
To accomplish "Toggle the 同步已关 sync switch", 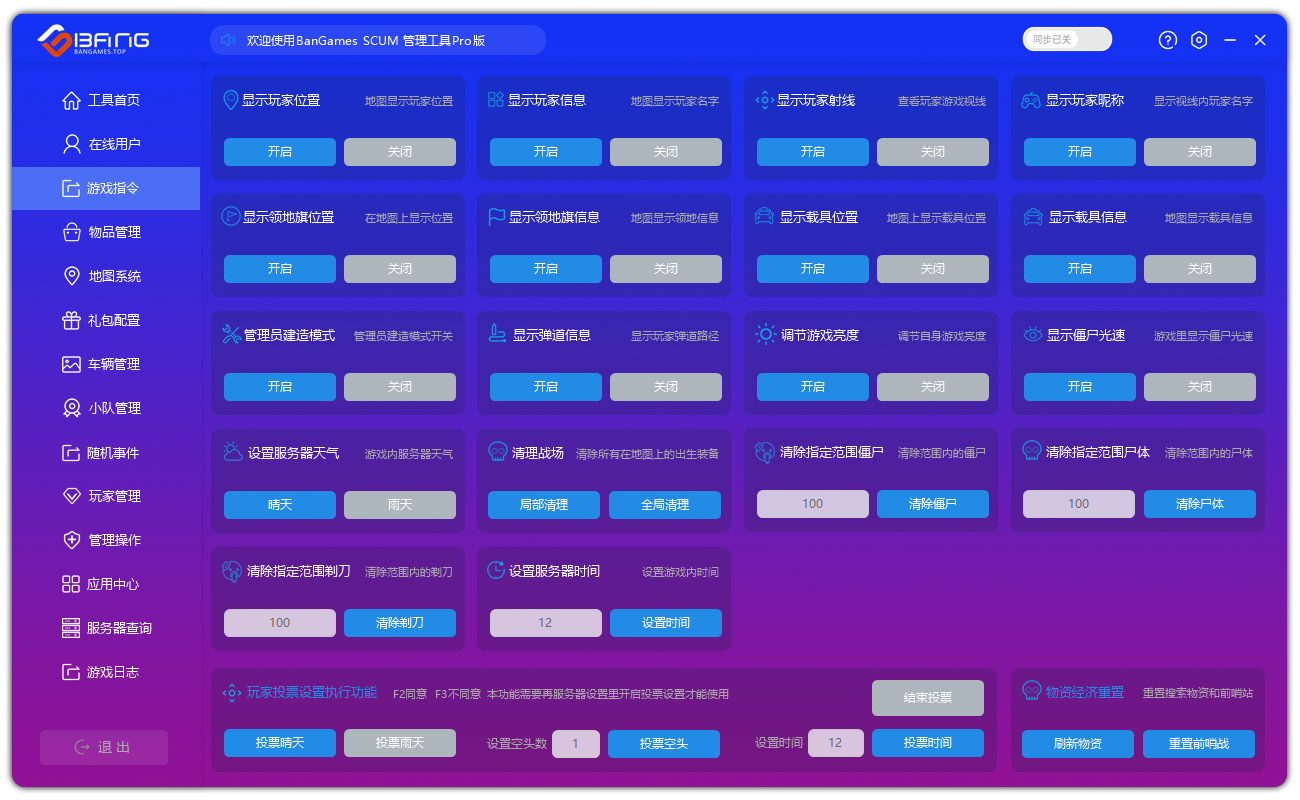I will pyautogui.click(x=1067, y=39).
